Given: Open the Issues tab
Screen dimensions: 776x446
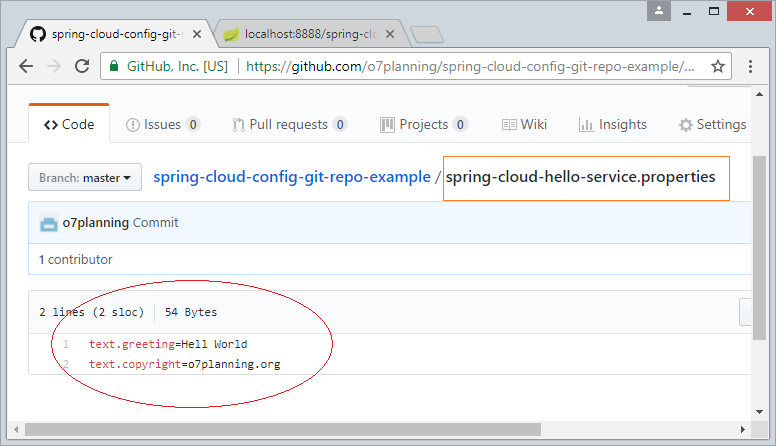Looking at the screenshot, I should [x=163, y=124].
